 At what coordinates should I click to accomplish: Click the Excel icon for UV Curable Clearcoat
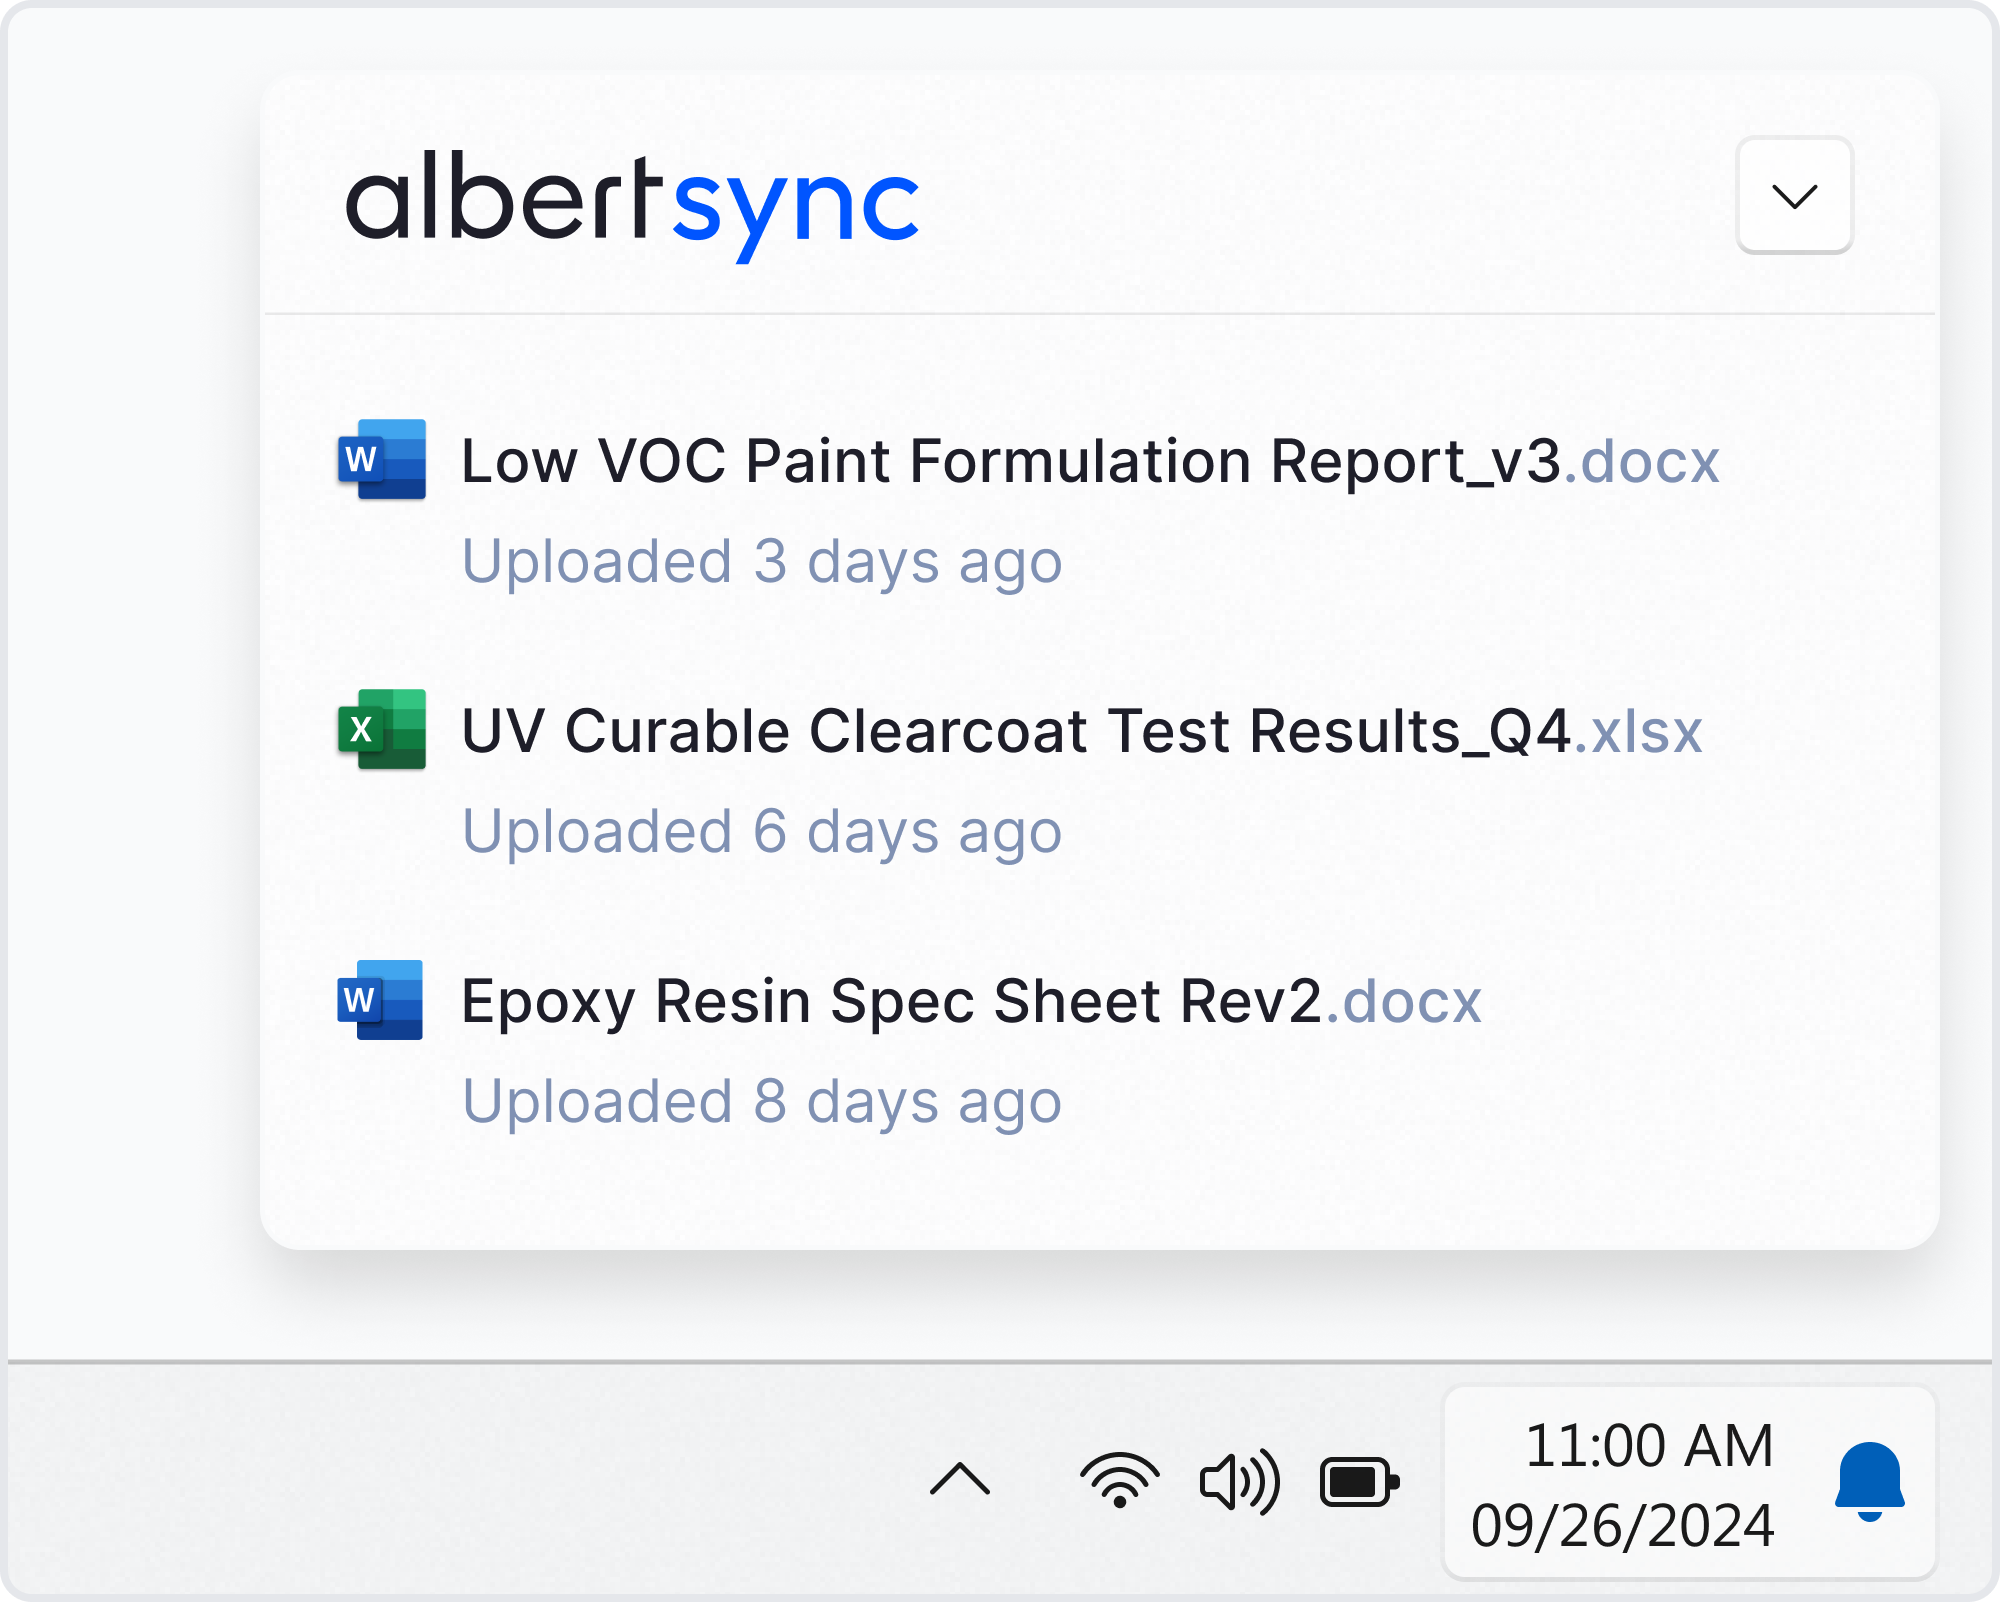tap(381, 729)
